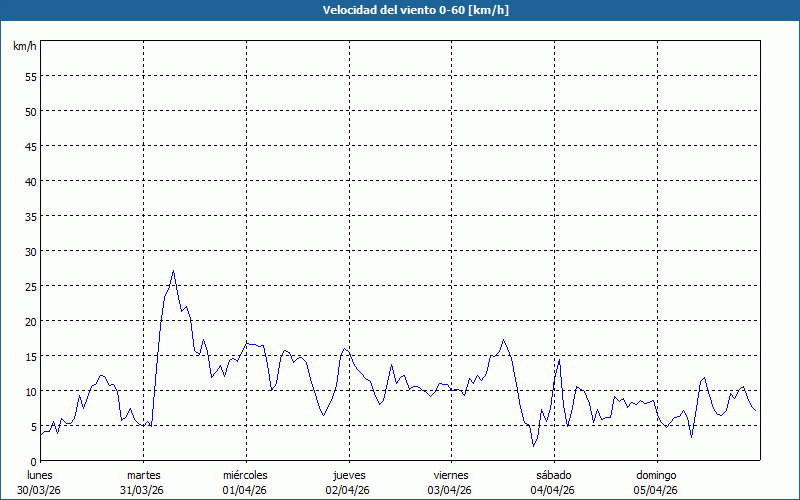Select the "lunes" day label
Viewport: 800px width, 500px height.
40,475
